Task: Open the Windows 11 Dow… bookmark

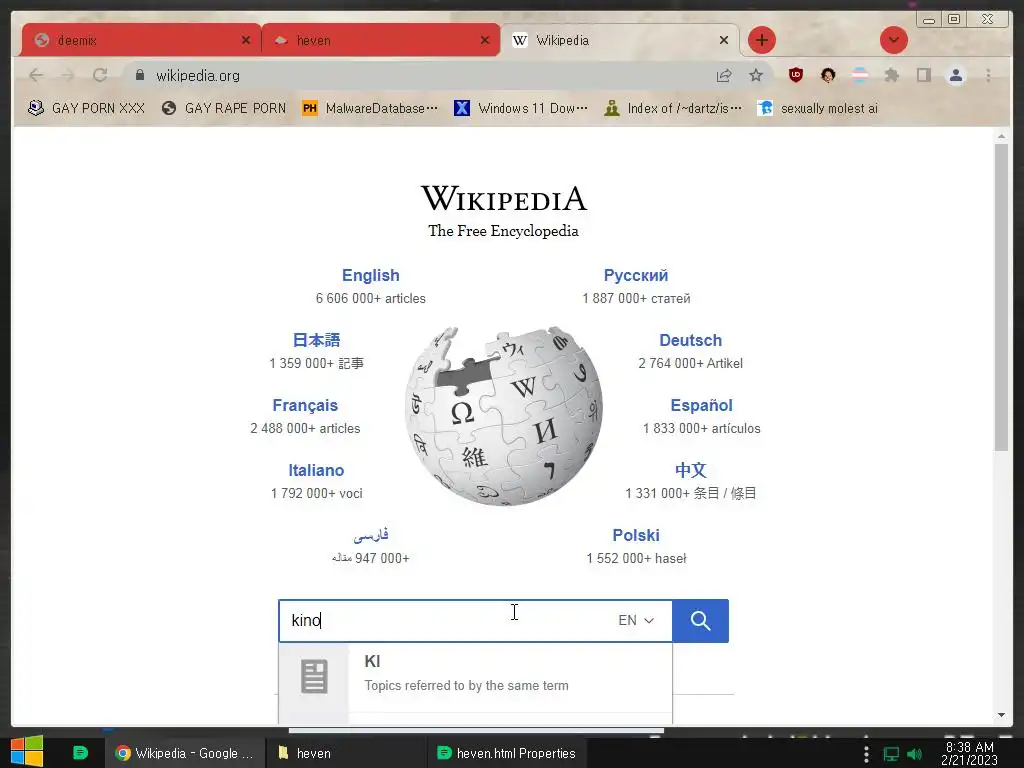Action: (520, 108)
